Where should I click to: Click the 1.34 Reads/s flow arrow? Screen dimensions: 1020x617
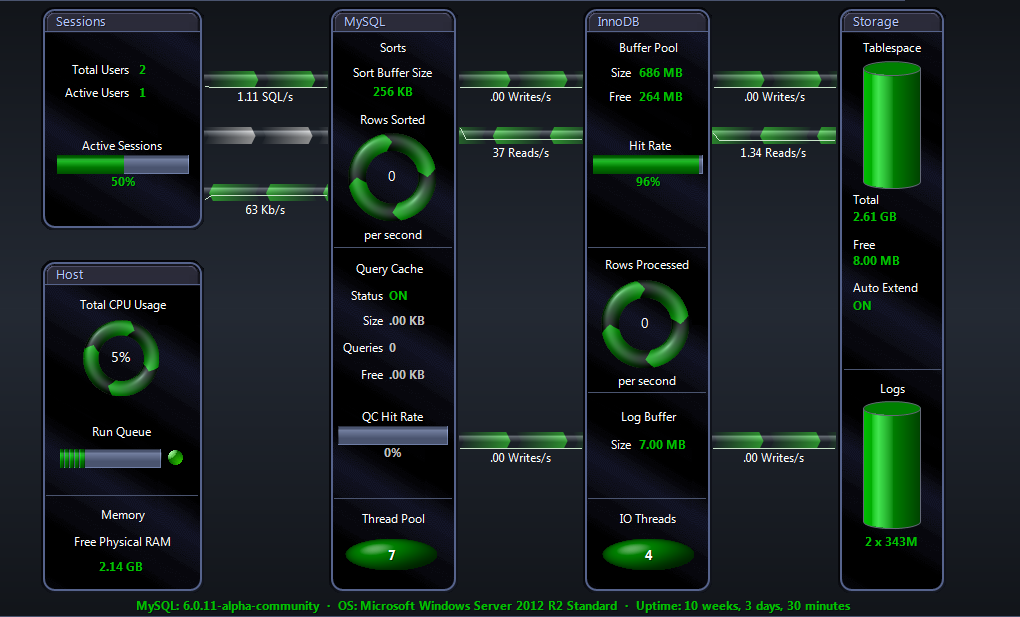point(774,135)
